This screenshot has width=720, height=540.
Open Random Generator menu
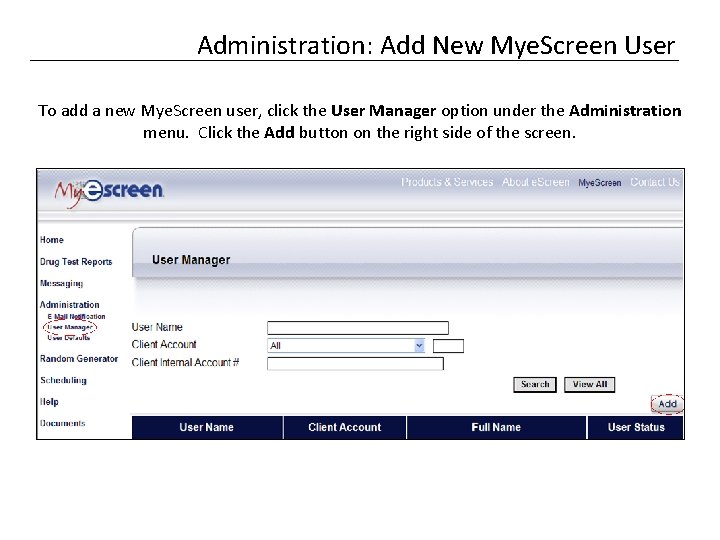79,359
